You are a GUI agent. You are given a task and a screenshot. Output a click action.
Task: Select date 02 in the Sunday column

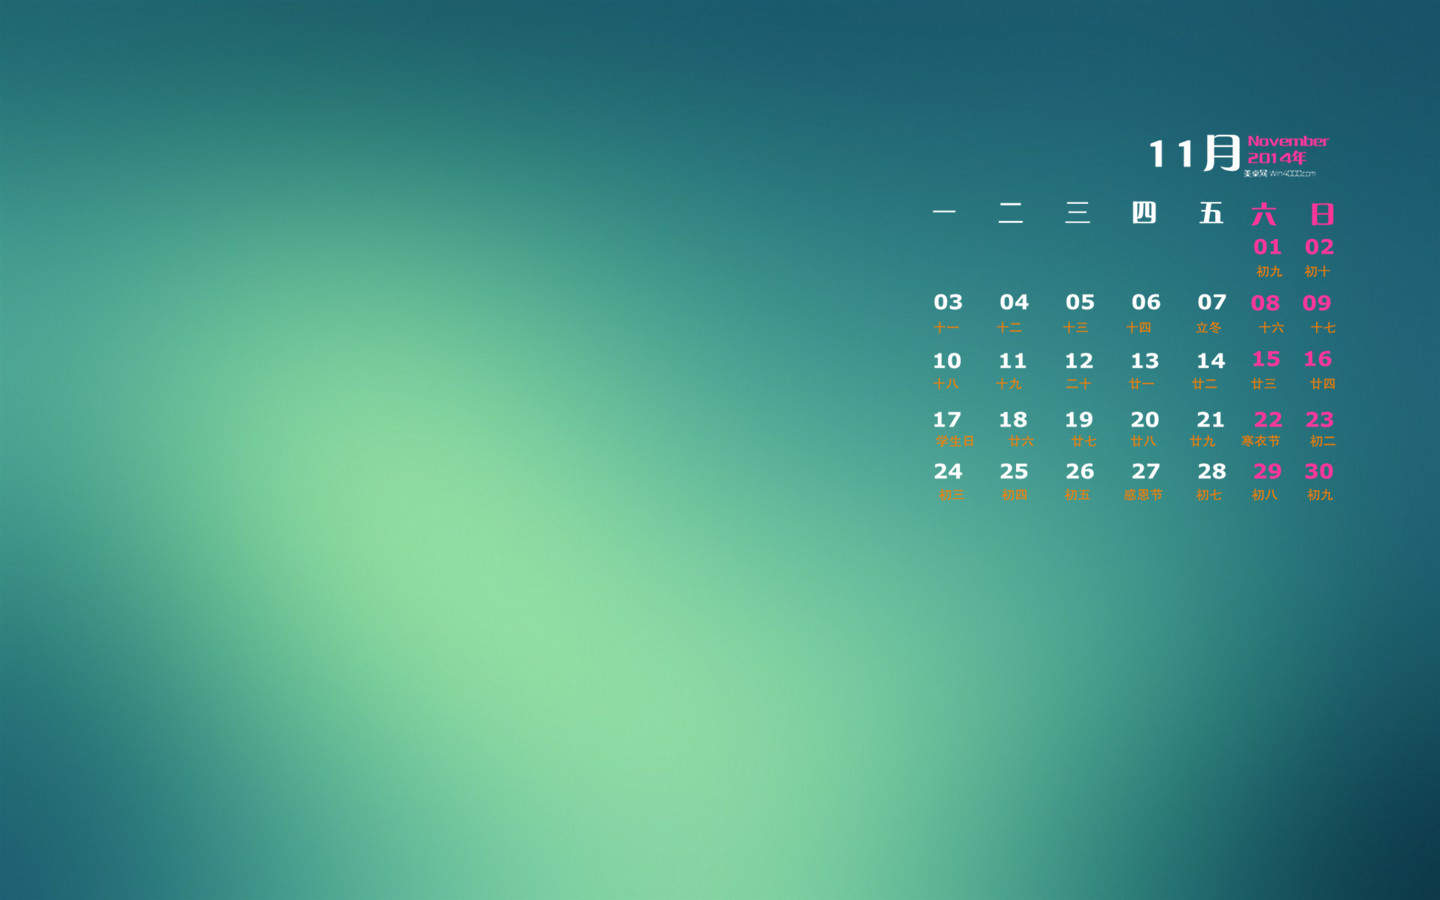pyautogui.click(x=1319, y=247)
